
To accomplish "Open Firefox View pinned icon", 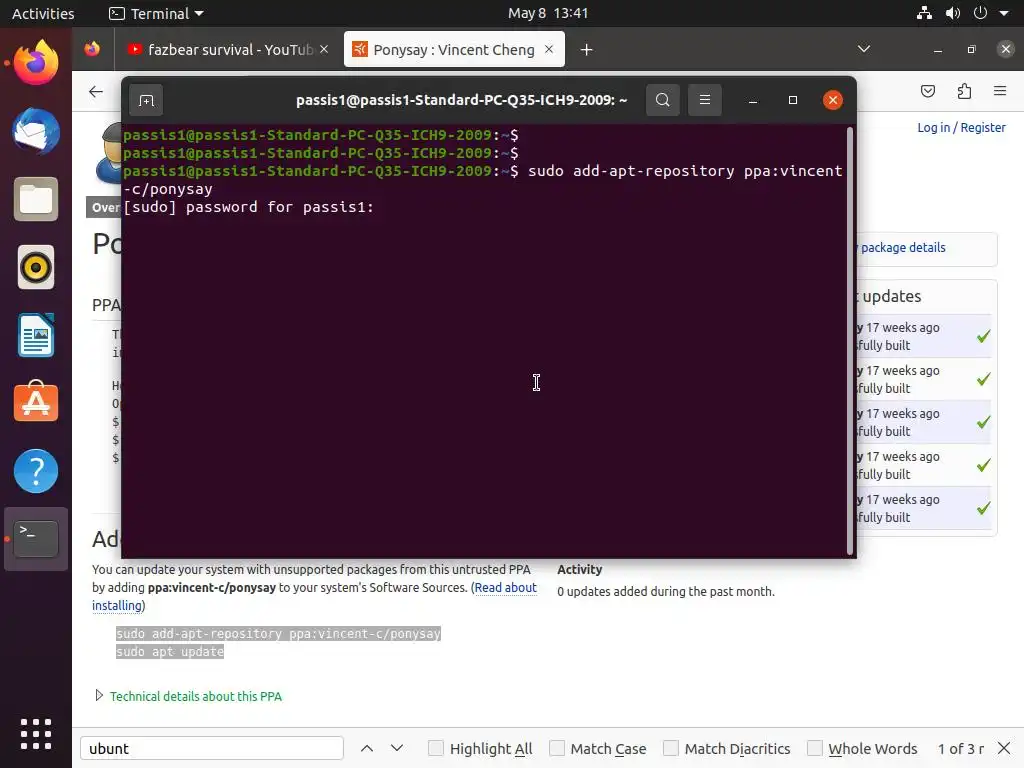I will (x=92, y=49).
